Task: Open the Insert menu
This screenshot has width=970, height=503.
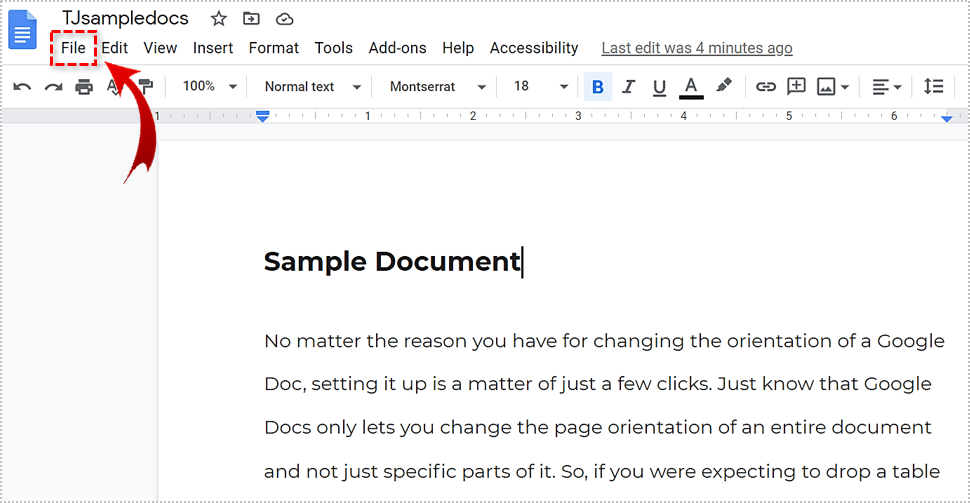Action: pyautogui.click(x=213, y=48)
